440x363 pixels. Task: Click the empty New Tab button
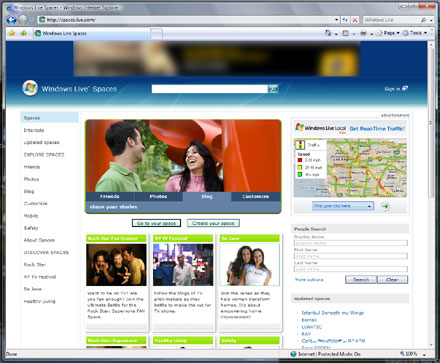tap(156, 33)
